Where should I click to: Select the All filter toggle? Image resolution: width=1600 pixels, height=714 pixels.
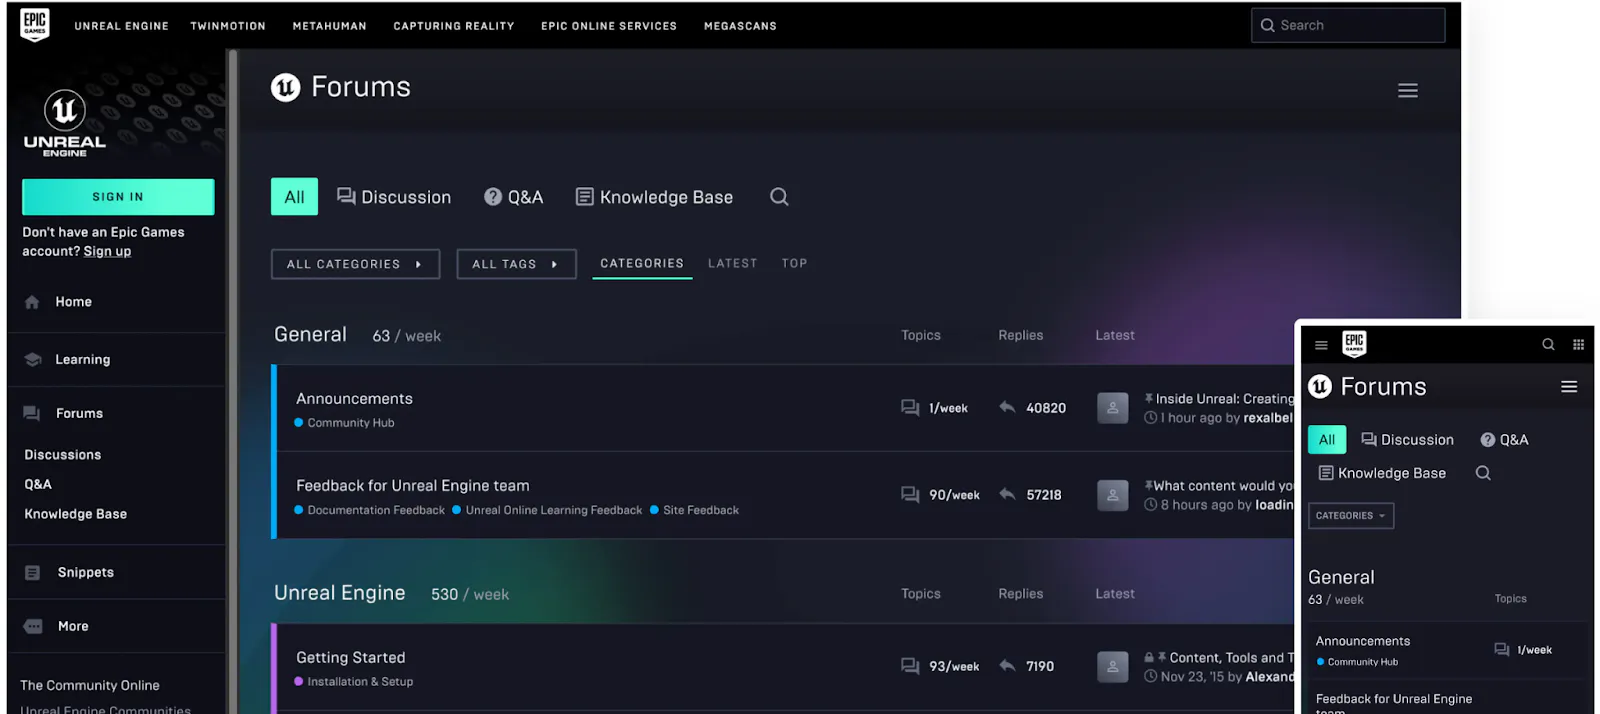coord(294,197)
